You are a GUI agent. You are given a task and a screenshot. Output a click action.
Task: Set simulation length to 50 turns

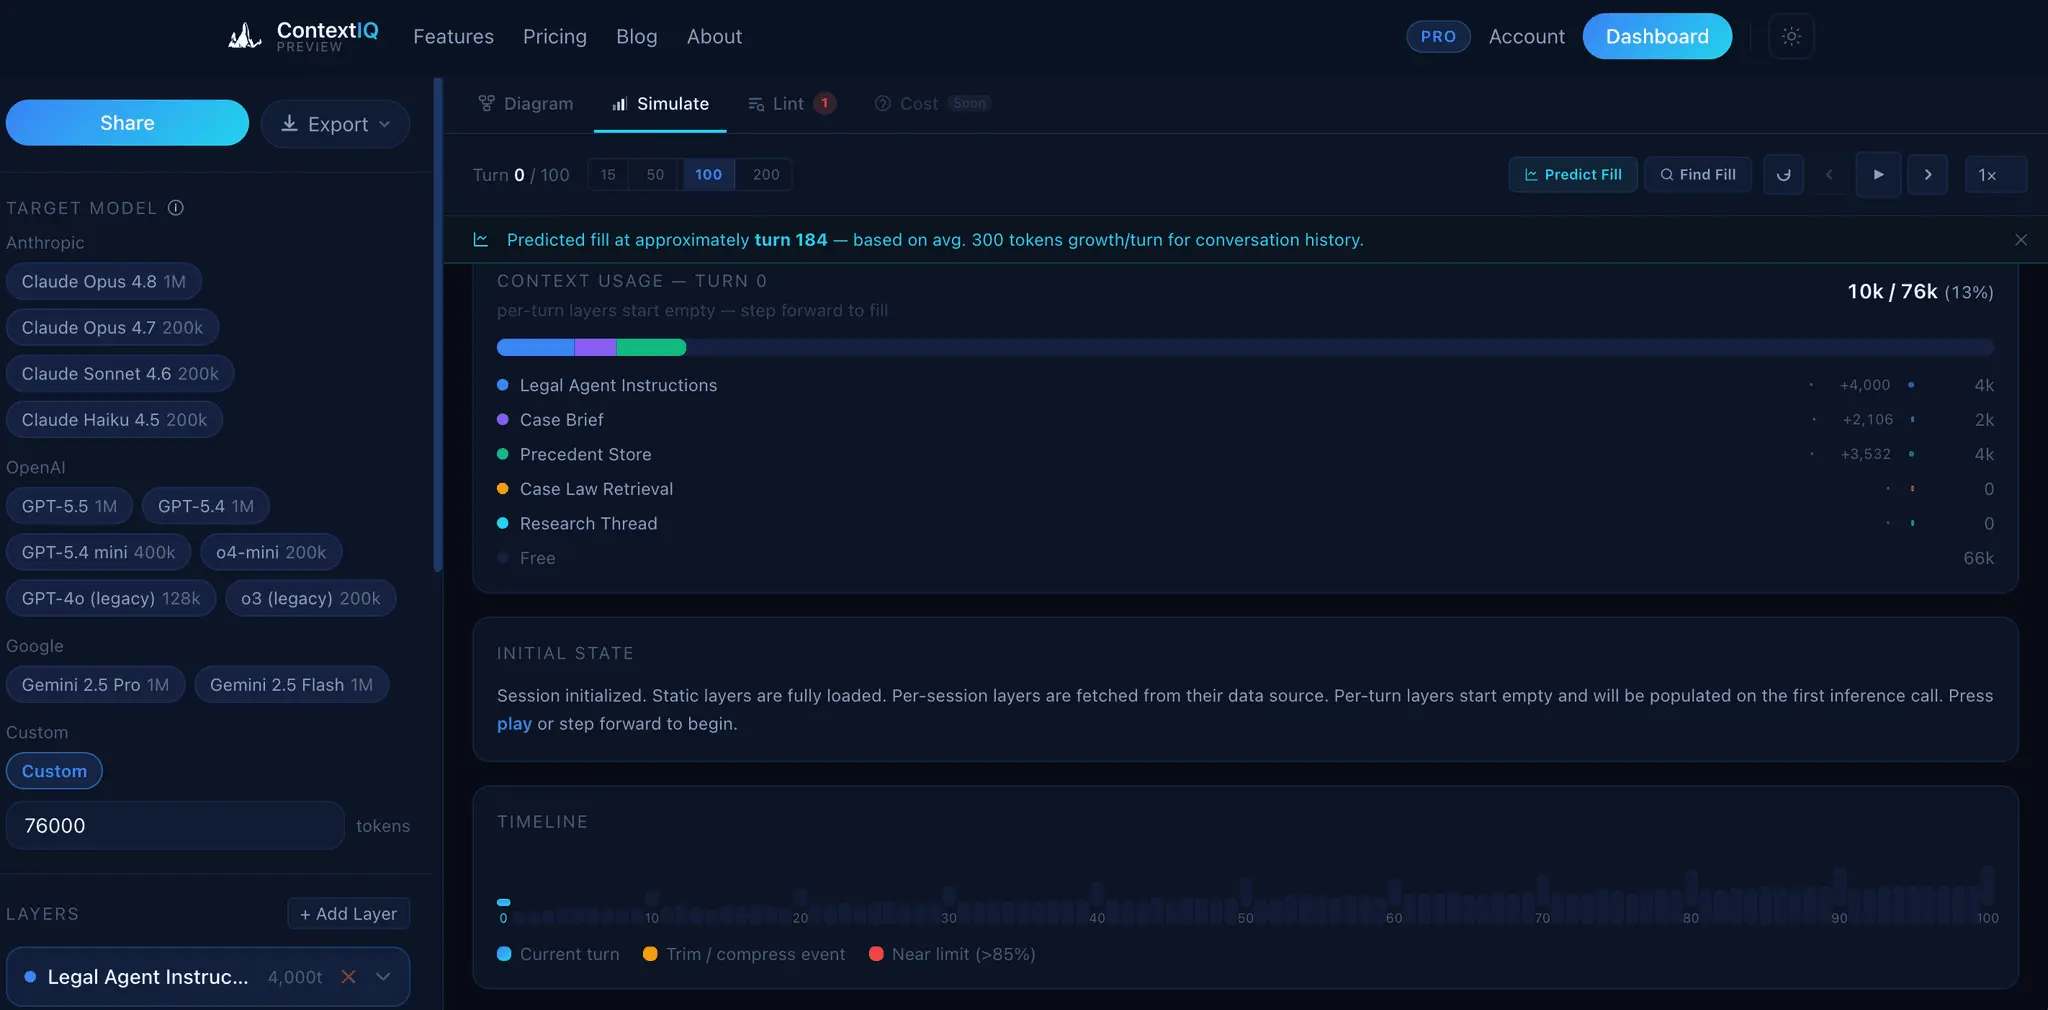[655, 174]
